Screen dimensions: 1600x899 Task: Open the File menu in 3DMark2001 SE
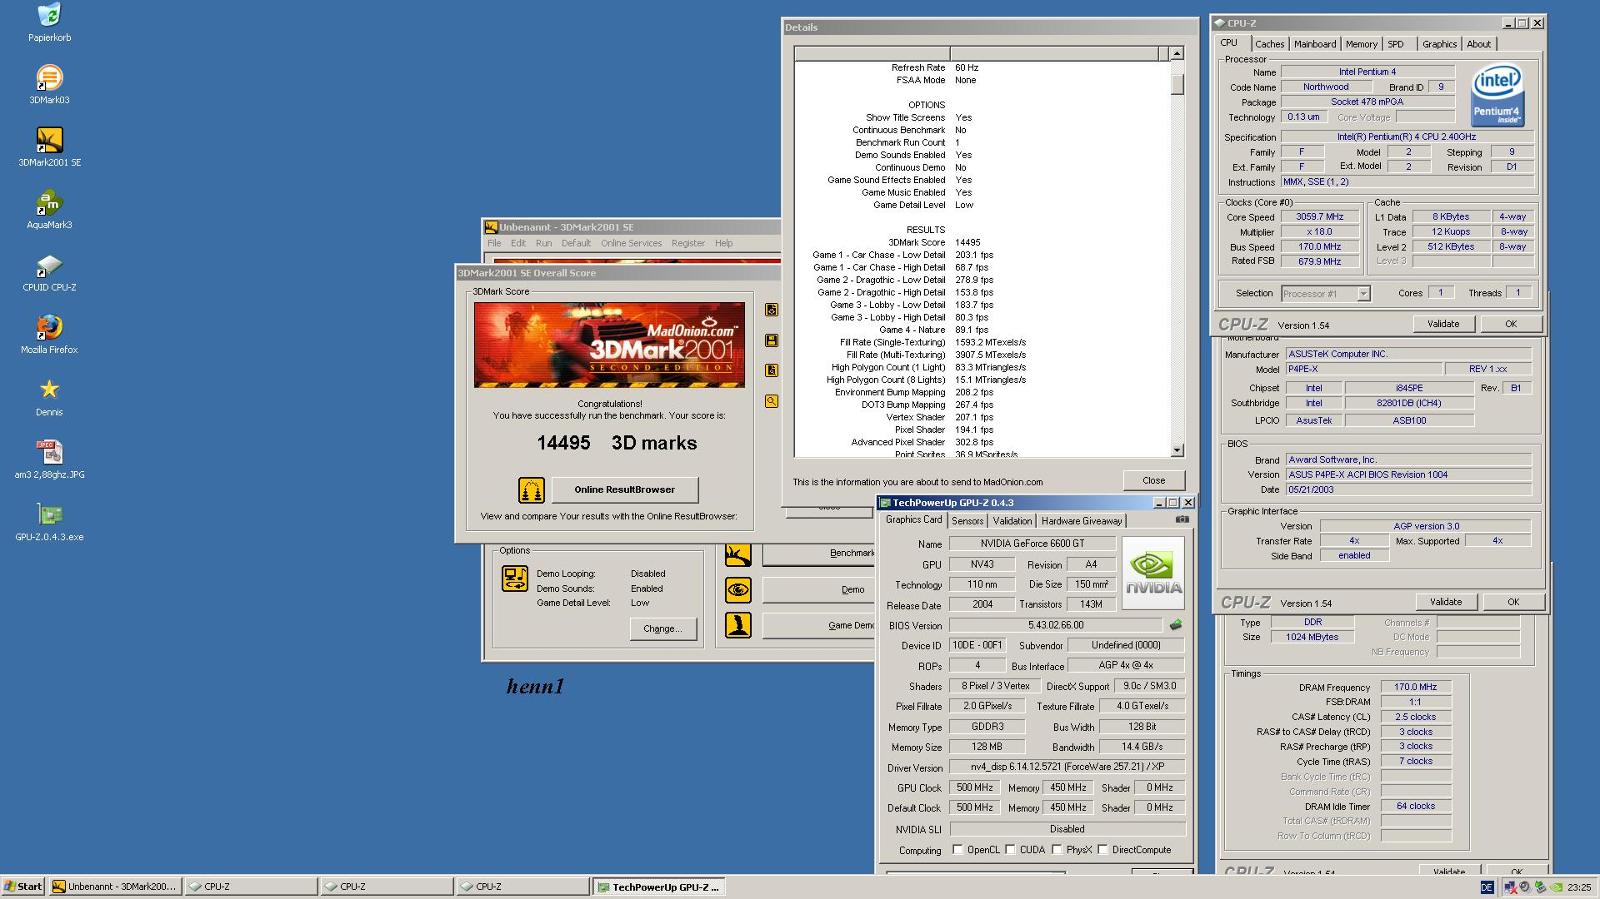click(x=494, y=243)
